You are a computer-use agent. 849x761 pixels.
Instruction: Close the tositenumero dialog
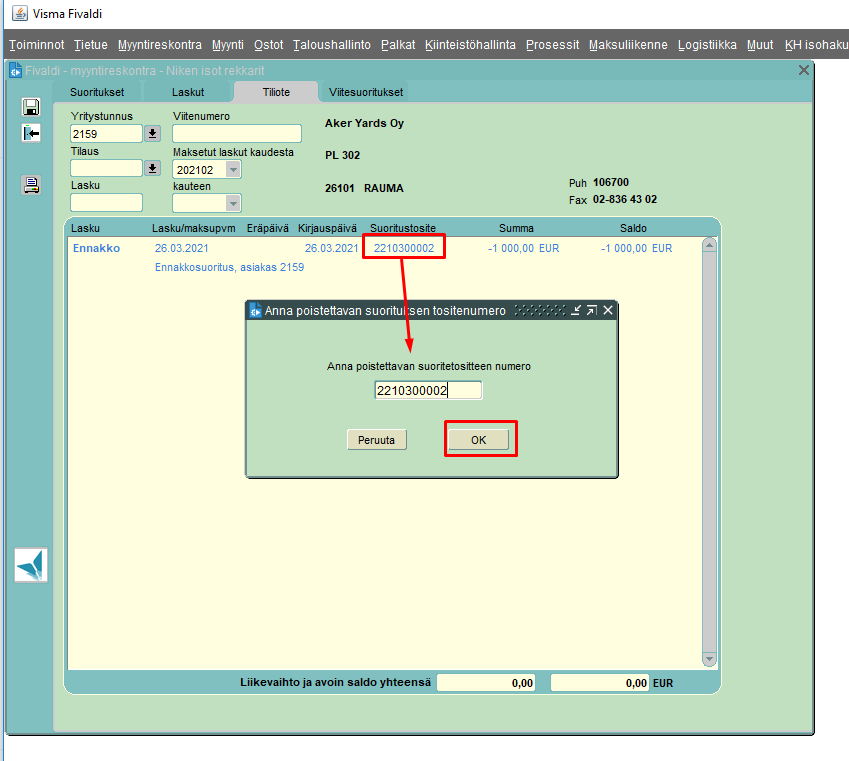608,310
